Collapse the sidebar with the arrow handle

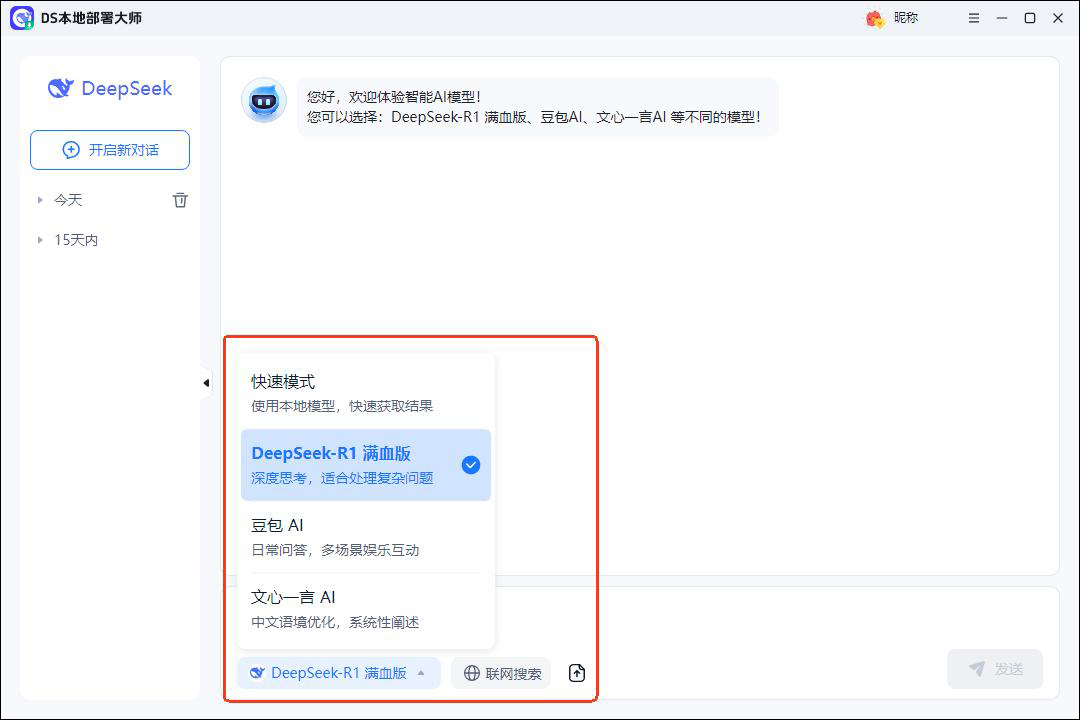pos(206,383)
